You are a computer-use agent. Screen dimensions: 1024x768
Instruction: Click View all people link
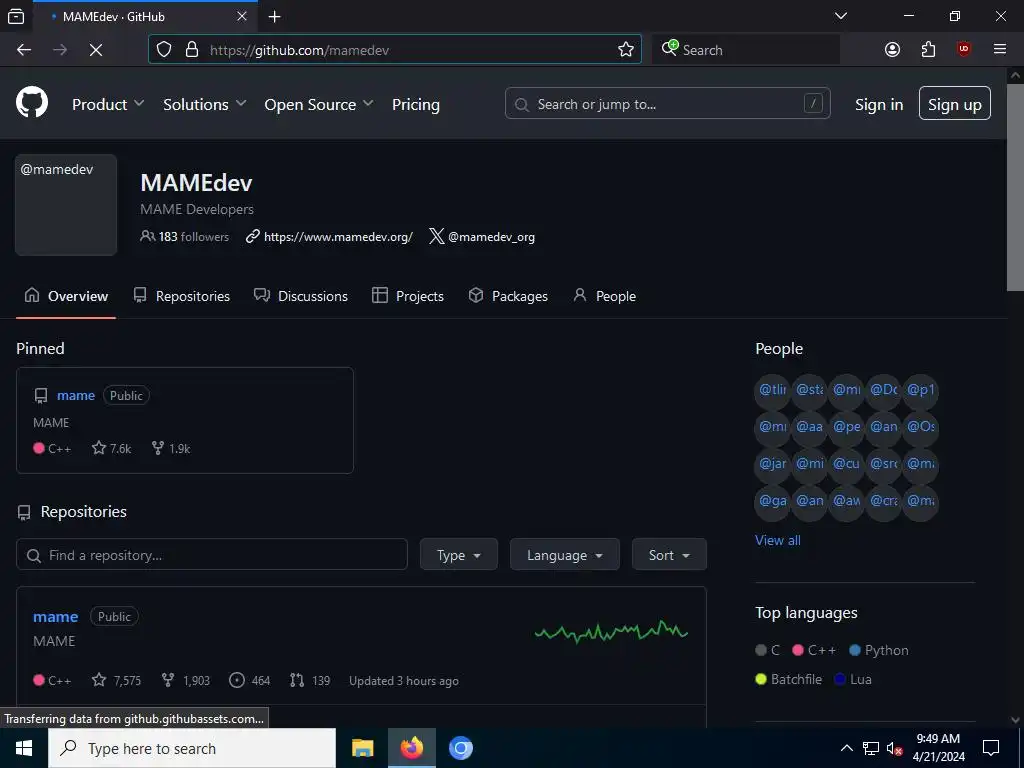[778, 540]
